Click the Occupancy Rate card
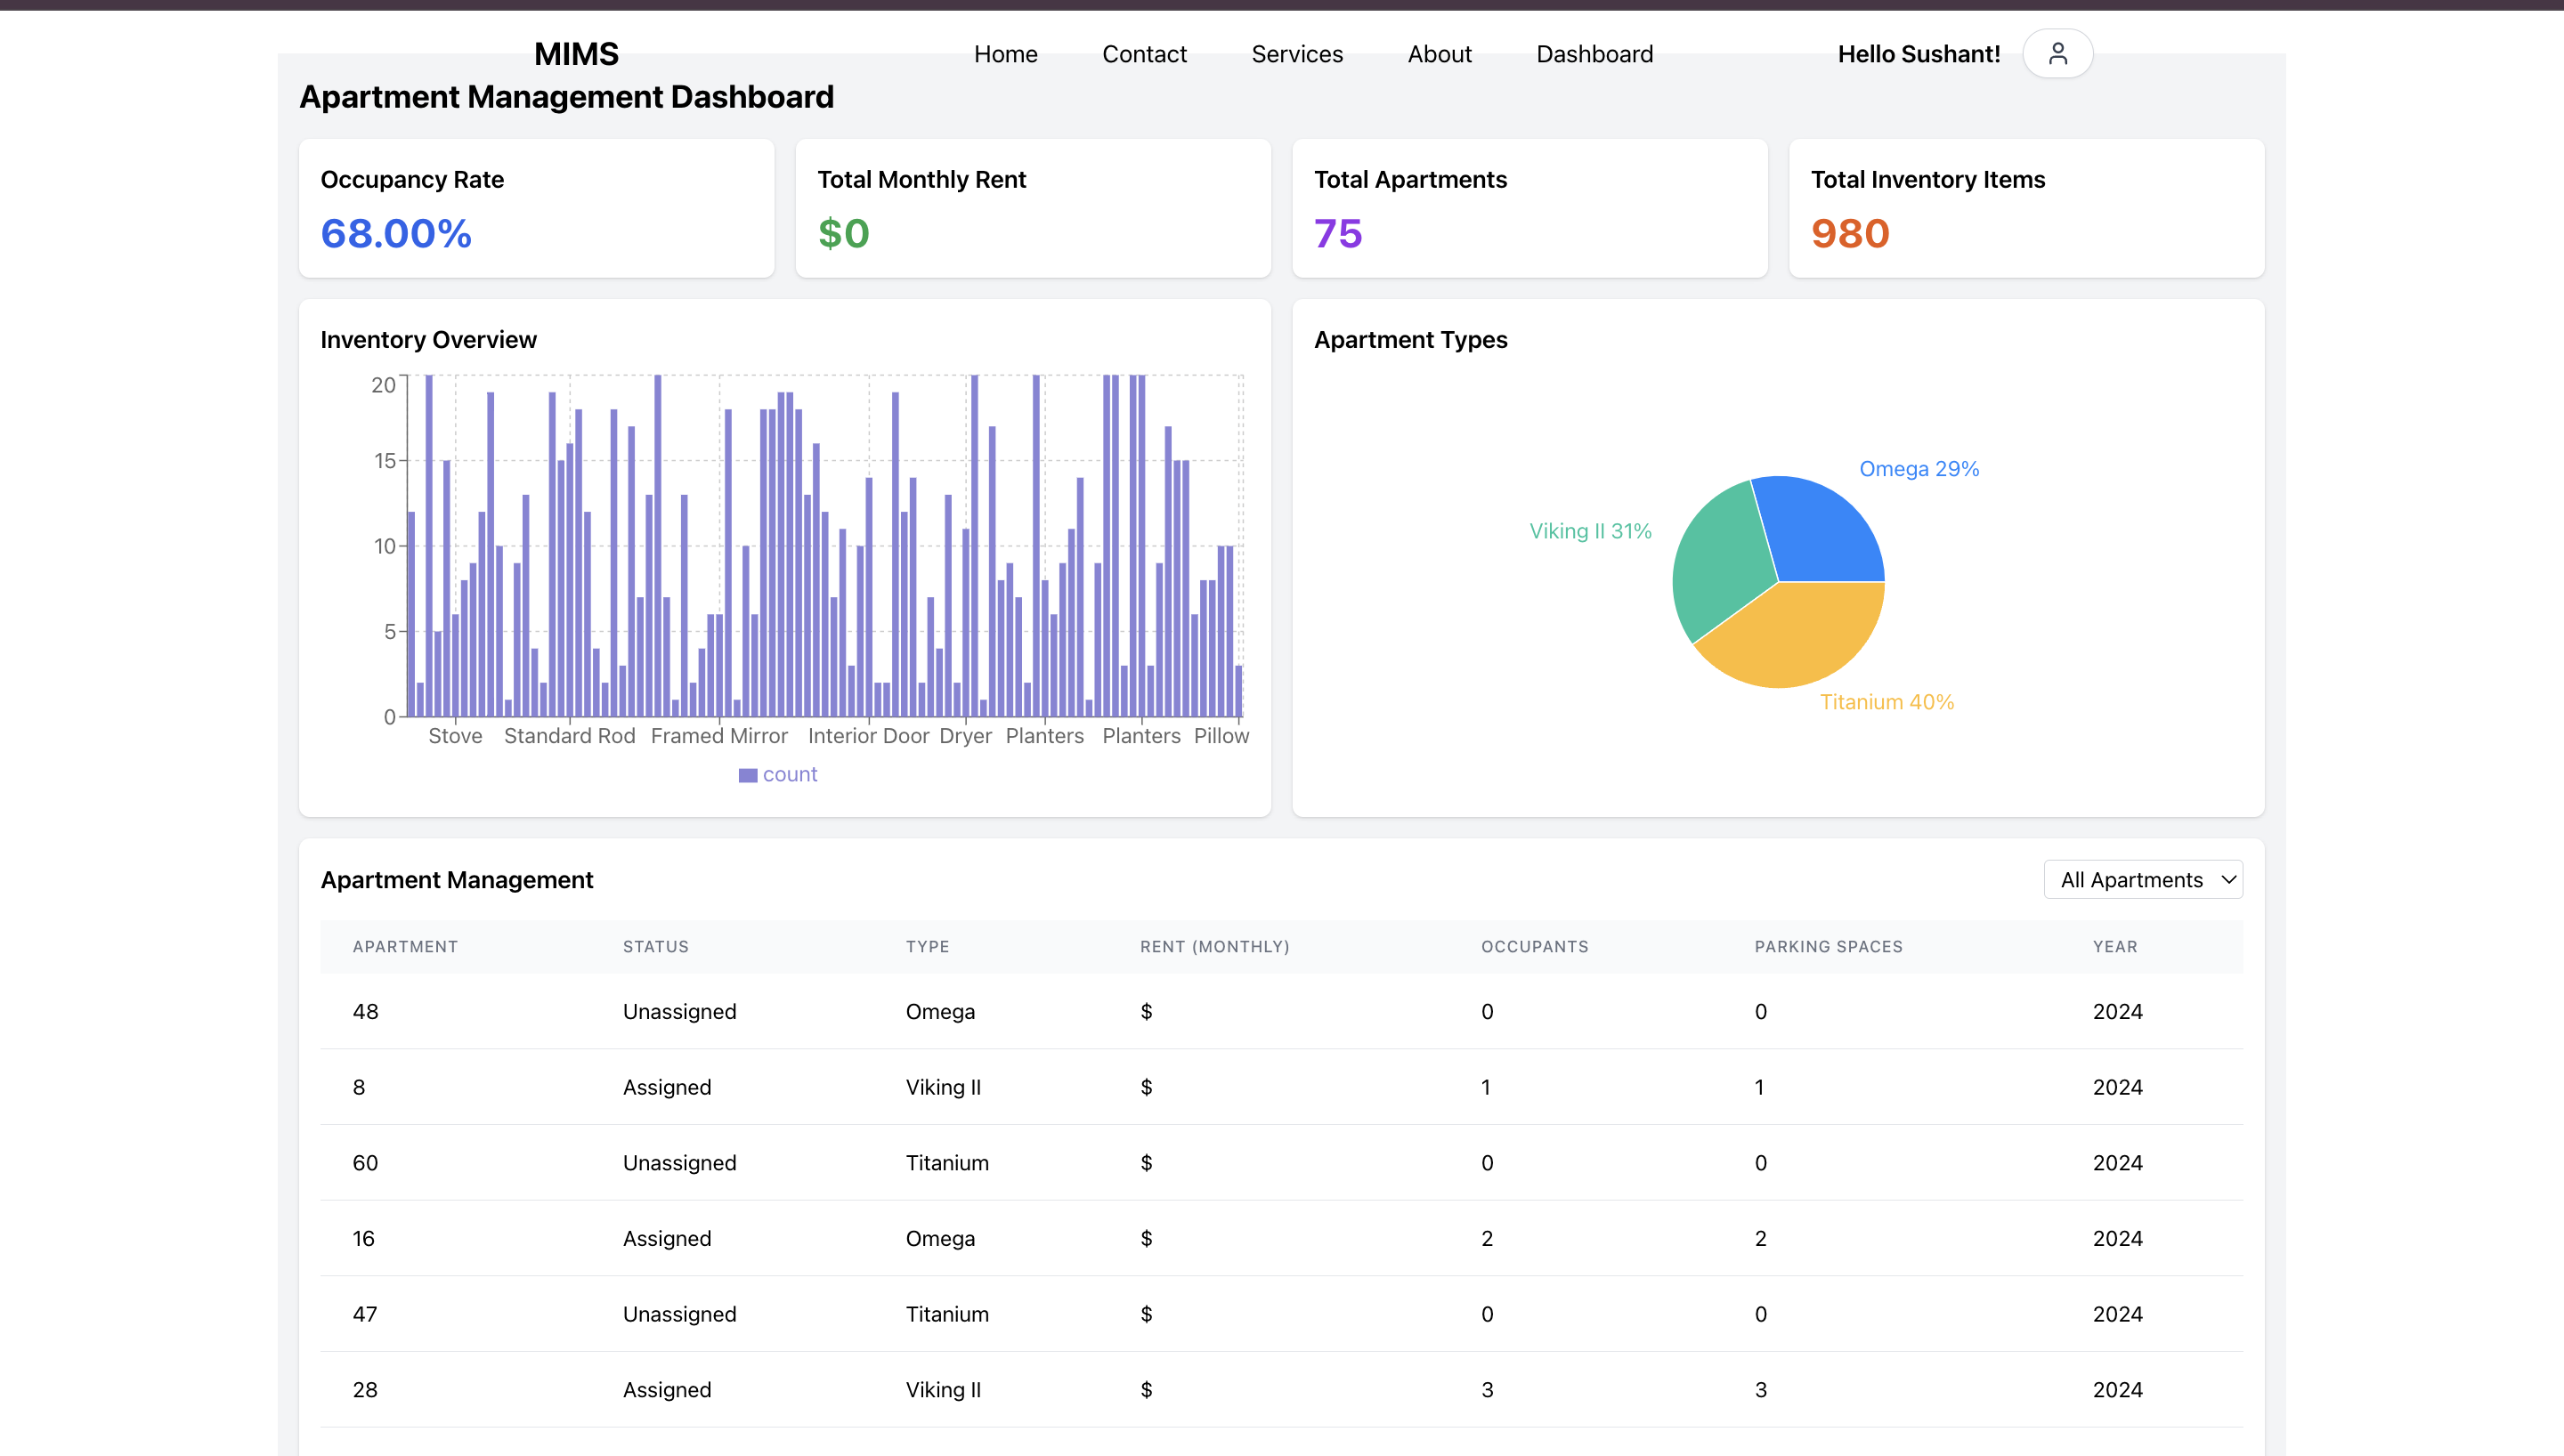This screenshot has height=1456, width=2564. pos(536,208)
